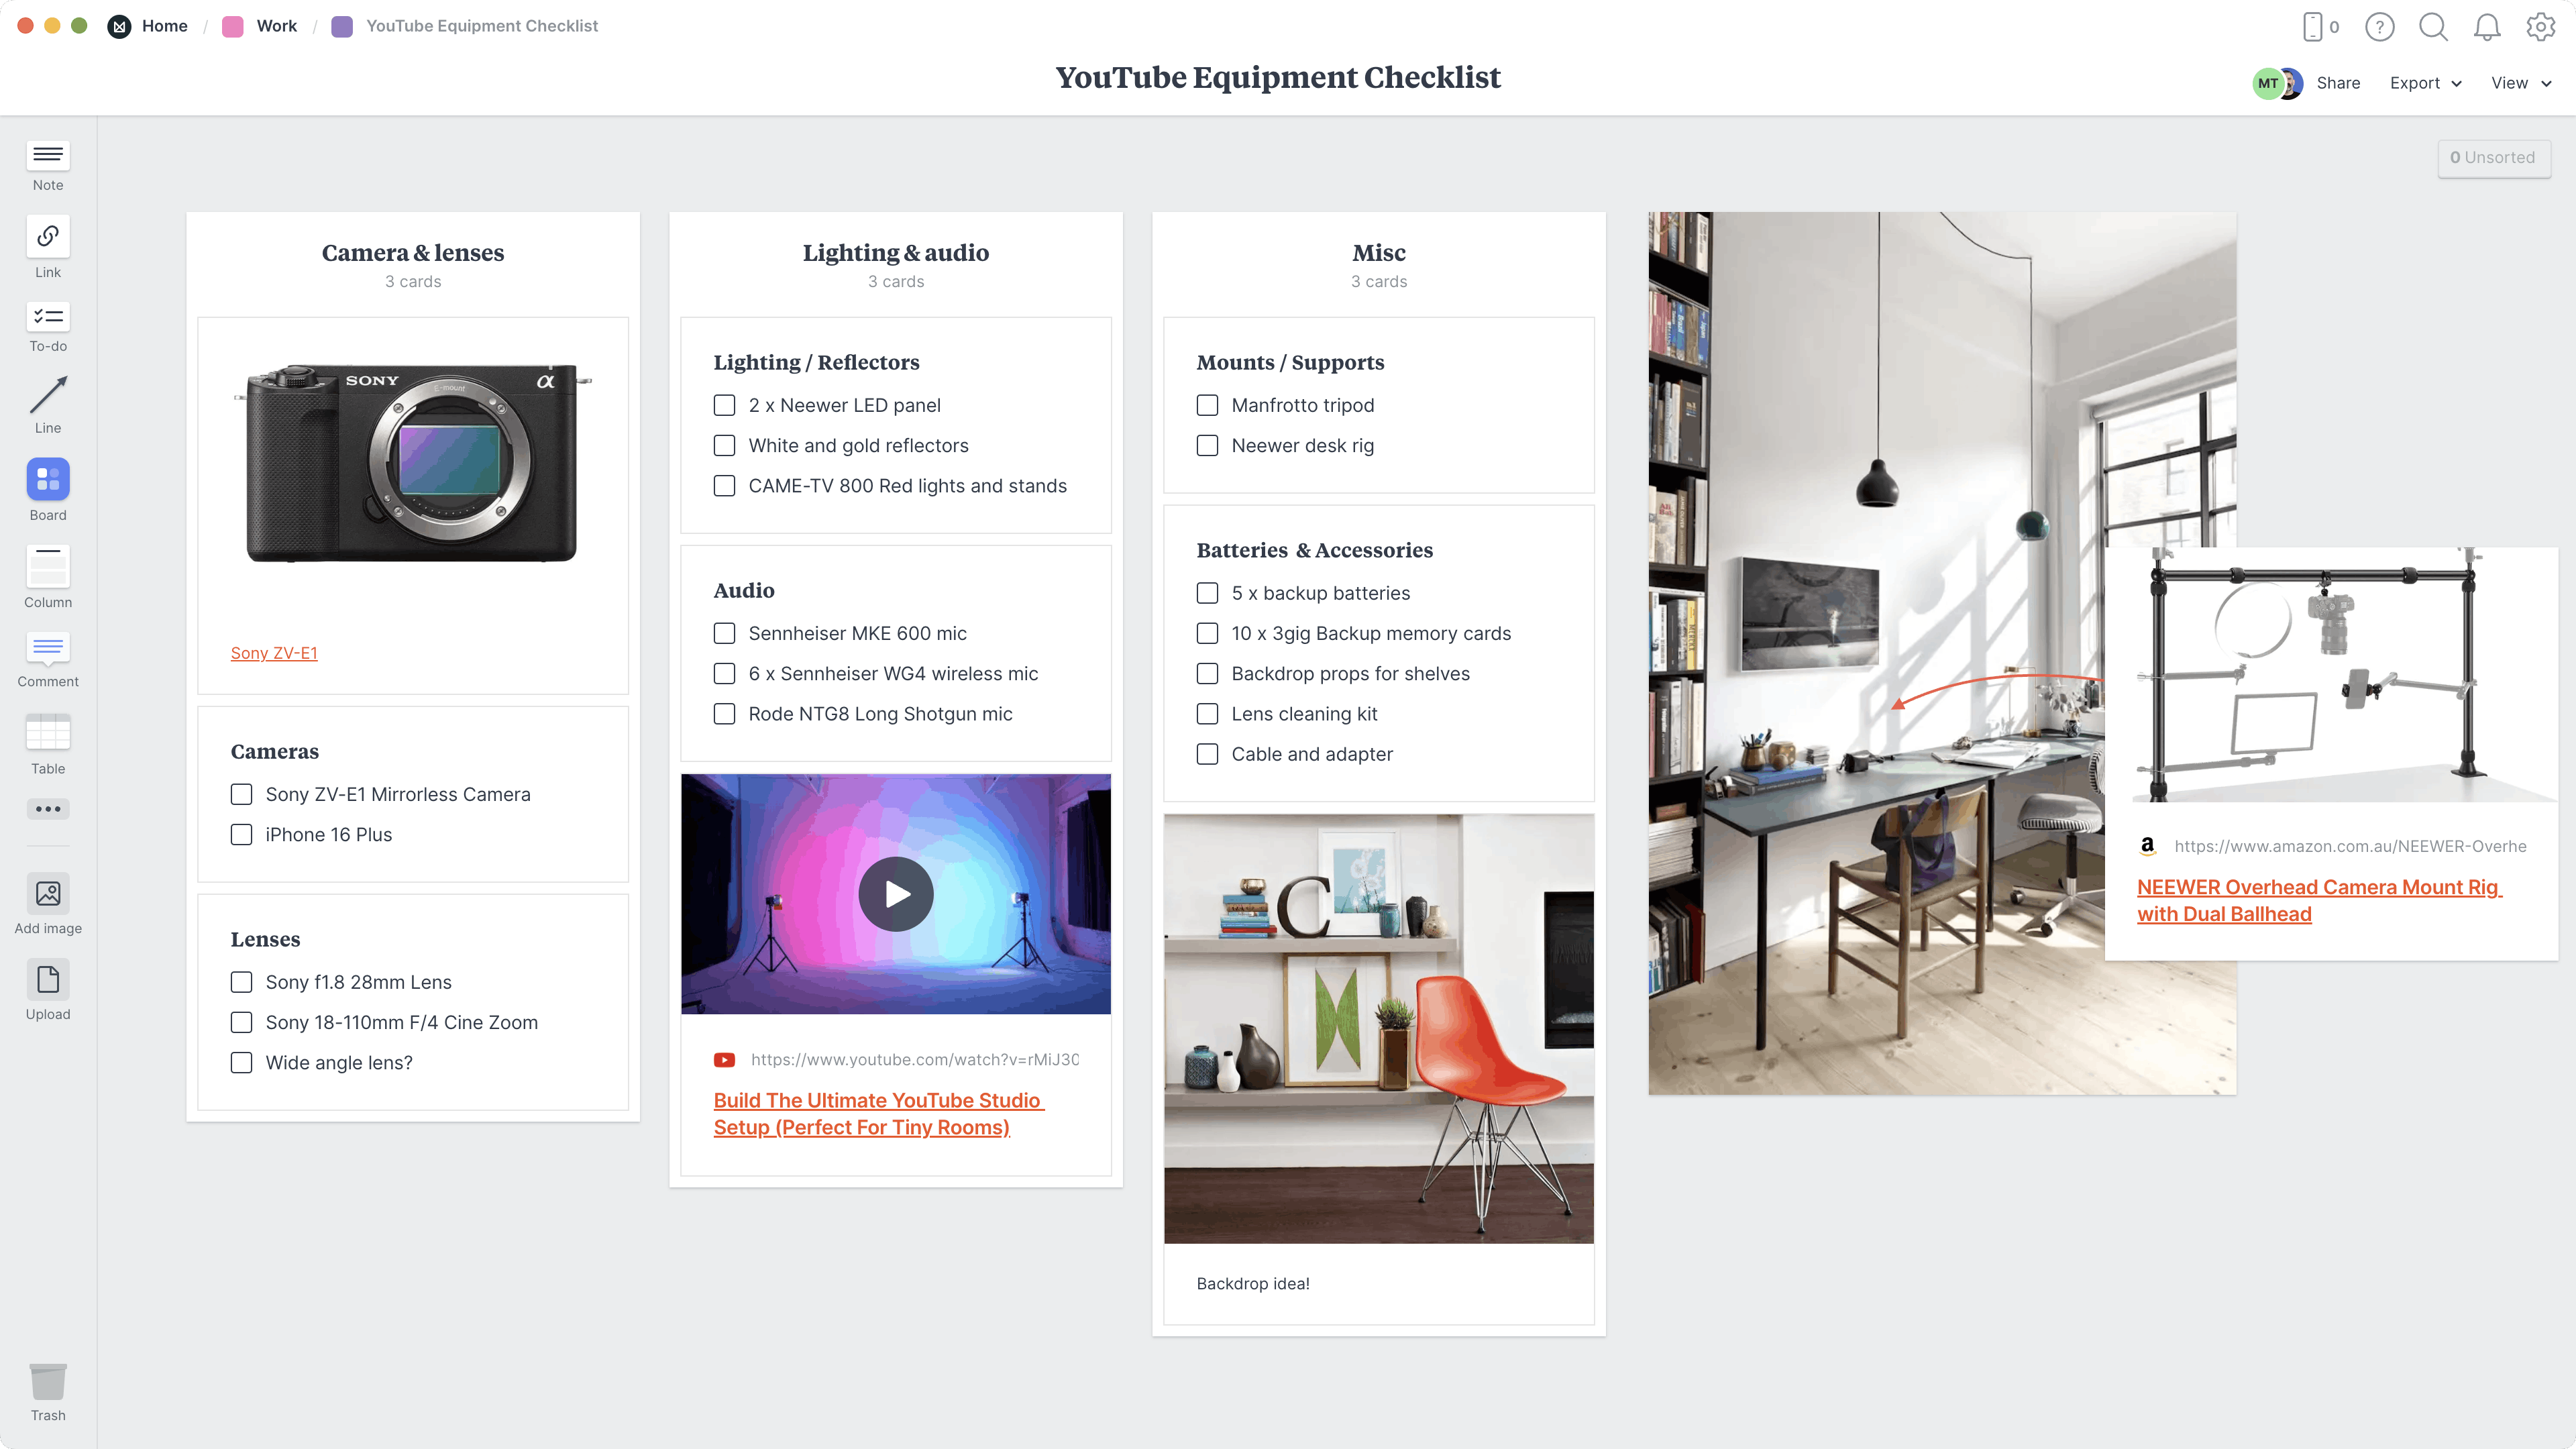This screenshot has height=1449, width=2576.
Task: Click the backdrop idea room thumbnail
Action: pos(1379,1028)
